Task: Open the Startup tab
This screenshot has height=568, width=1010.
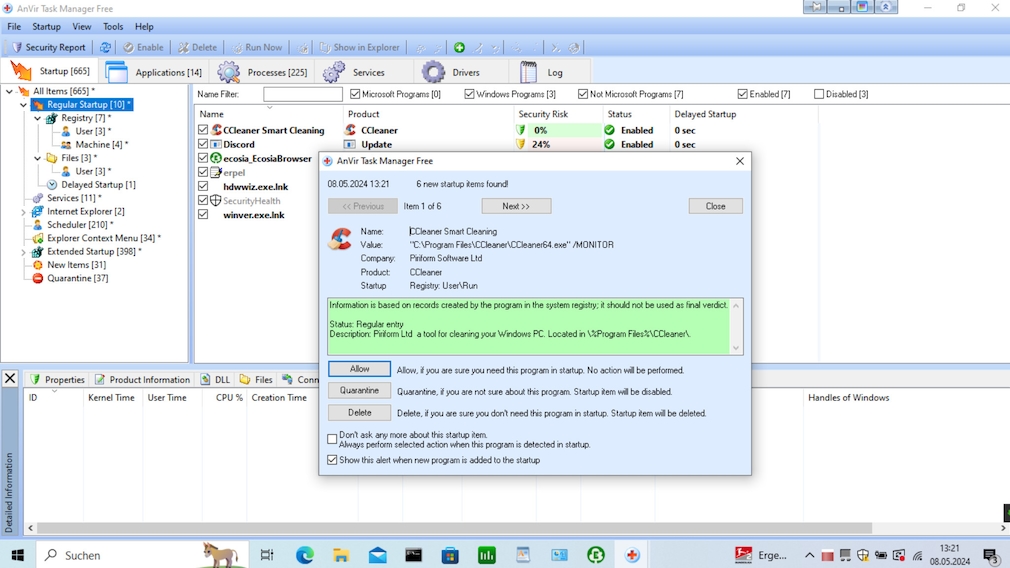Action: tap(51, 71)
